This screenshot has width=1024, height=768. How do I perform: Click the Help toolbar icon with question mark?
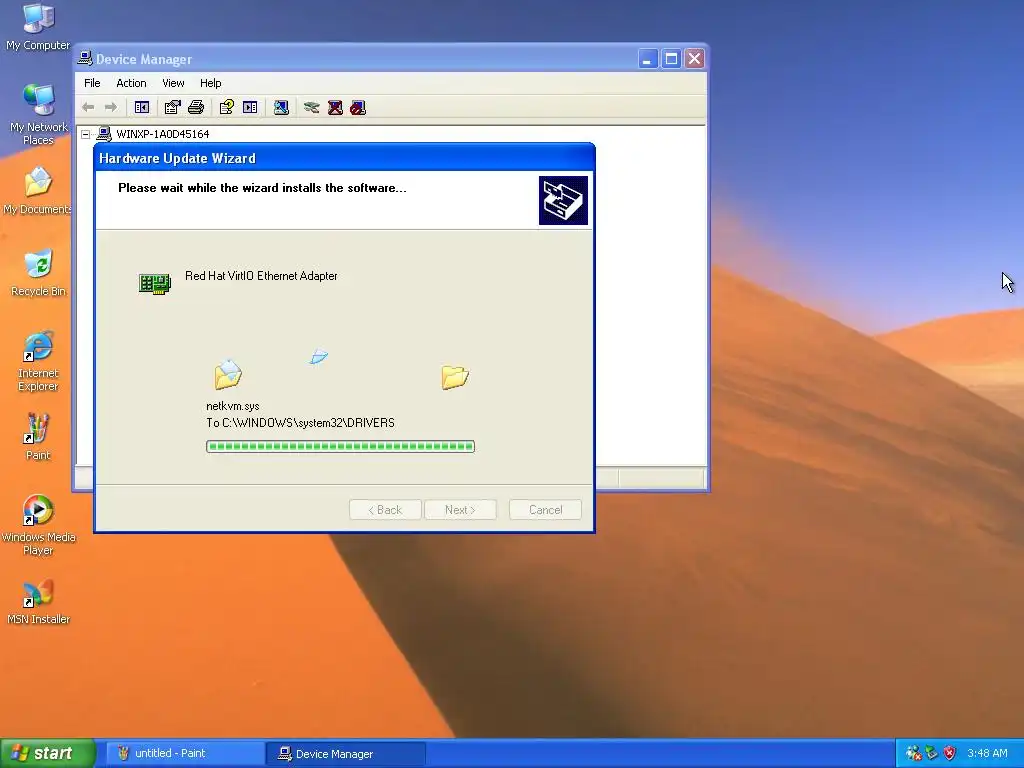point(227,107)
